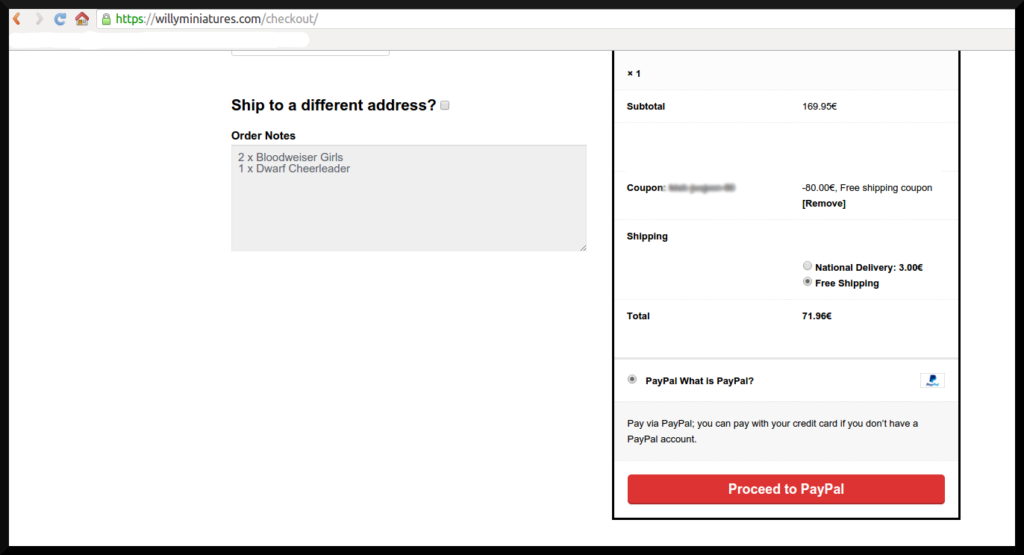The width and height of the screenshot is (1024, 555).
Task: Click the partially visible field above shipping heading
Action: [310, 50]
